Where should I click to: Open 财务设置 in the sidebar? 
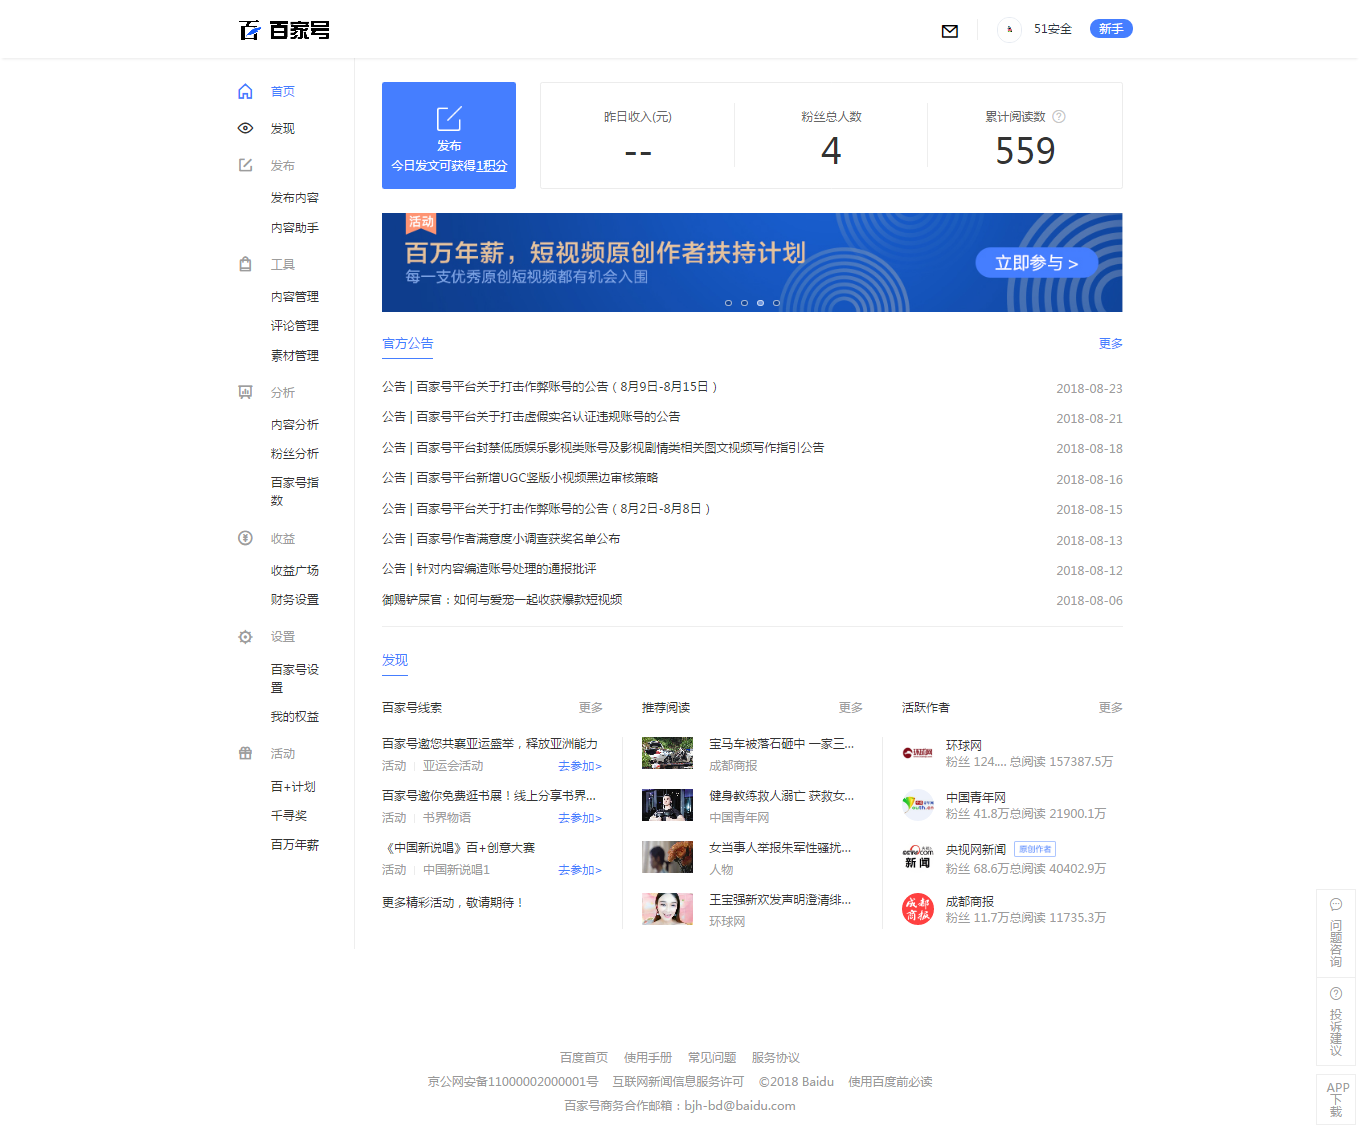pos(295,600)
